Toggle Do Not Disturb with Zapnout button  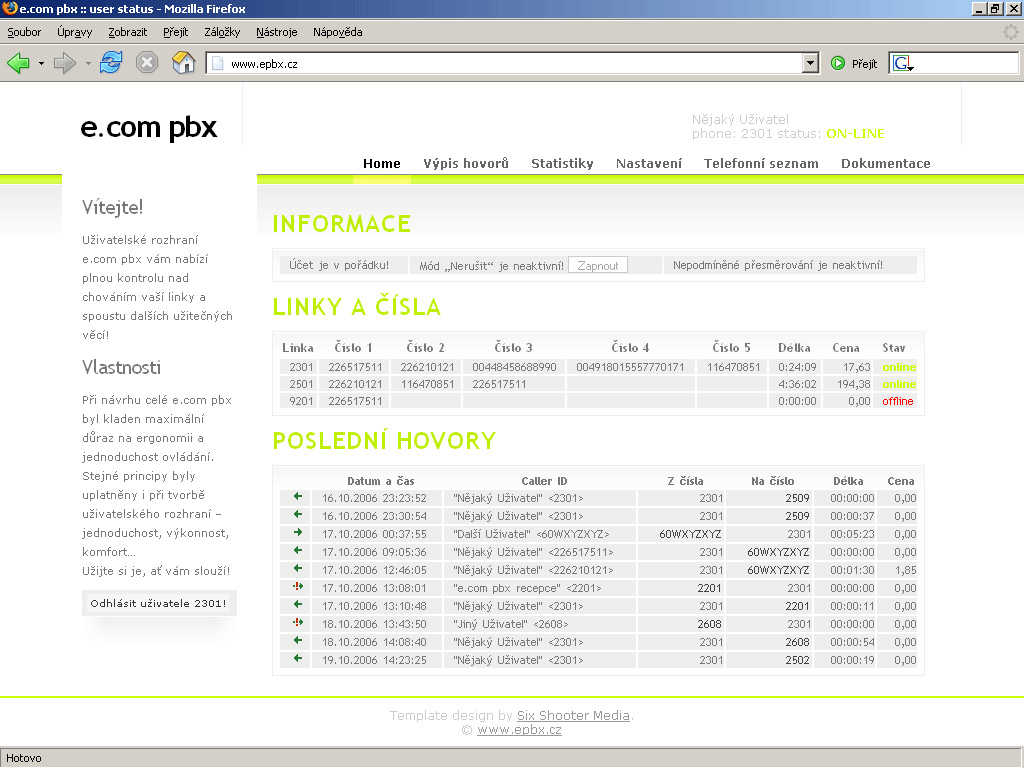(598, 266)
